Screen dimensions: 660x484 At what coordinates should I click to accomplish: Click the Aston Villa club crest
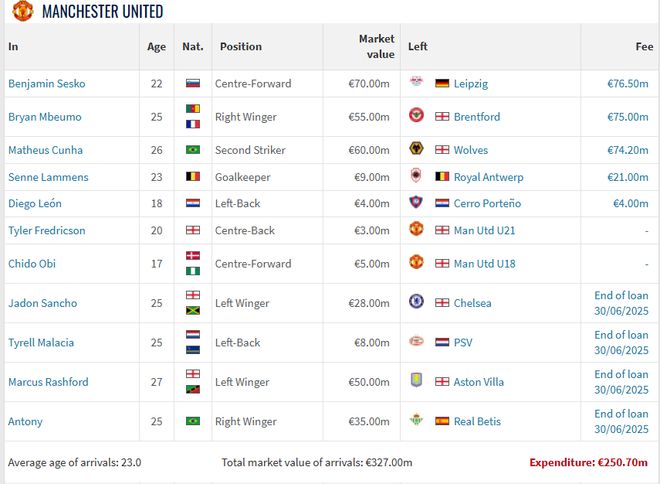(417, 382)
